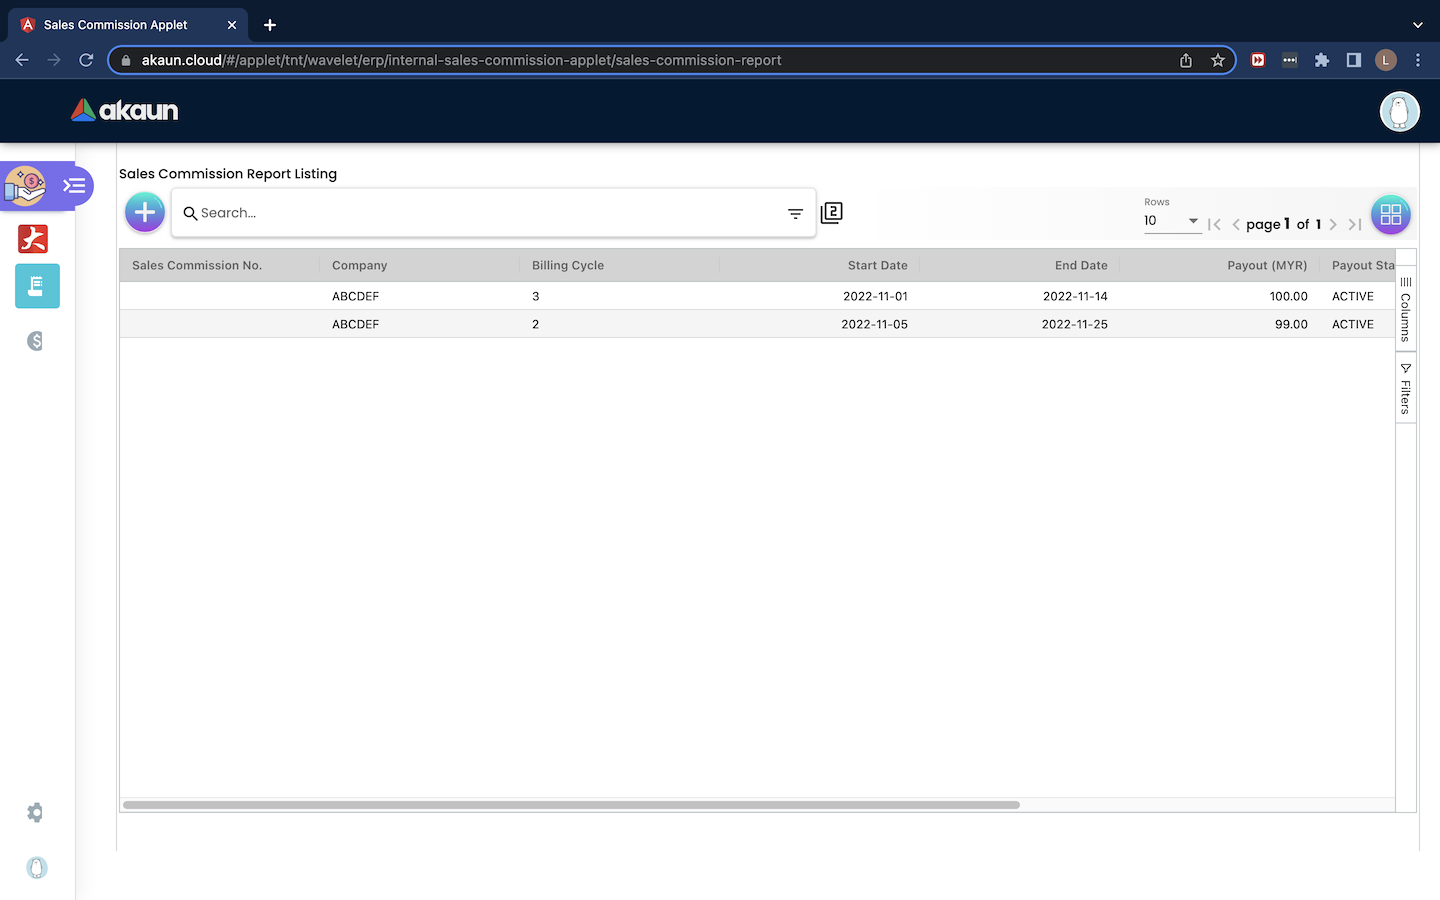Screen dimensions: 1440x900
Task: Bookmark this page with the star icon
Action: pyautogui.click(x=1217, y=60)
